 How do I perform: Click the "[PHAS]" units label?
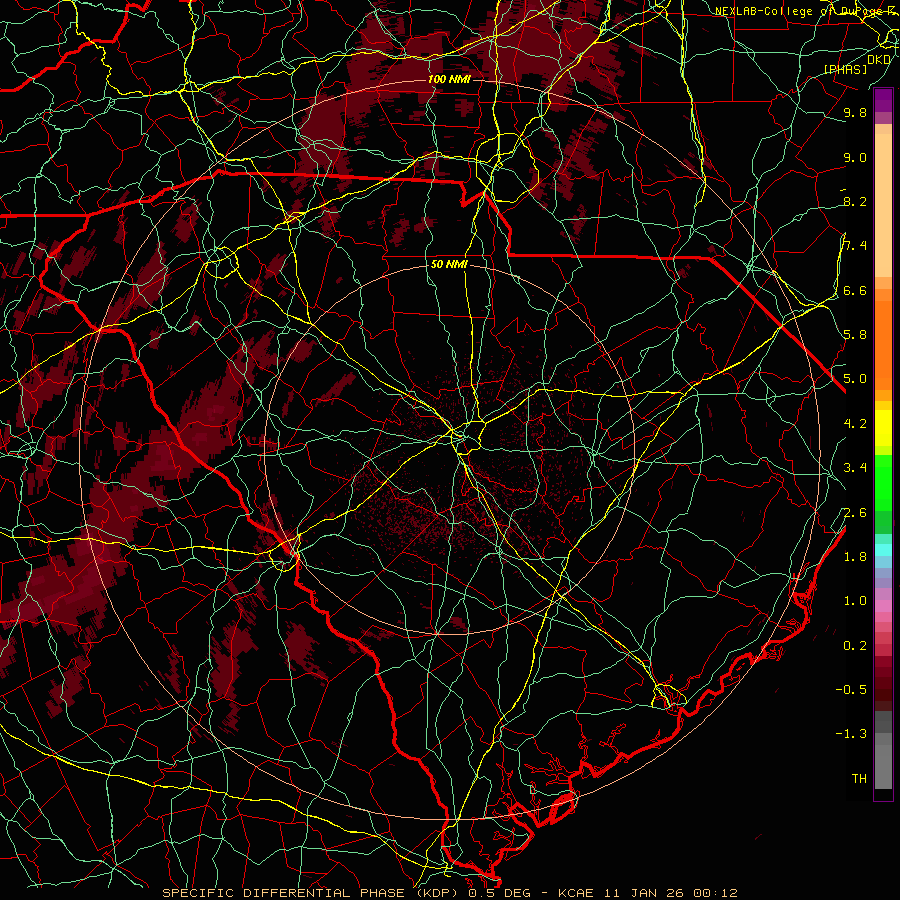click(x=845, y=69)
